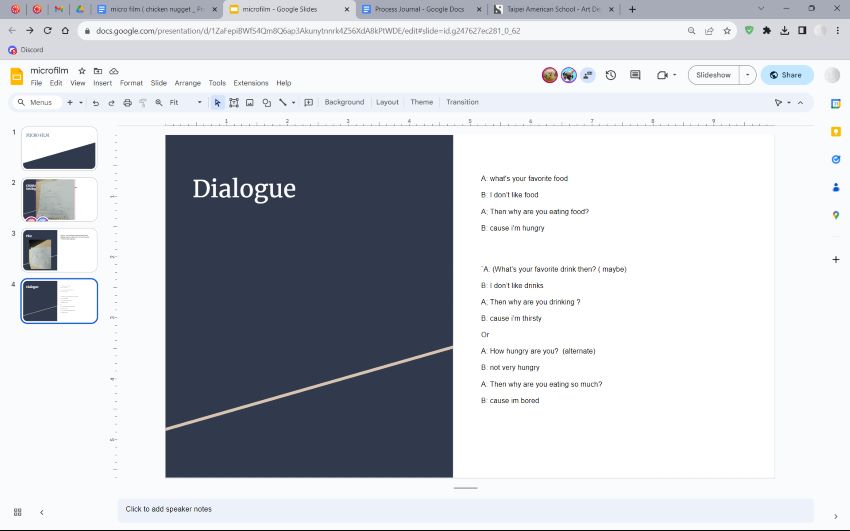Viewport: 850px width, 531px height.
Task: Open the Arrange menu
Action: click(187, 83)
